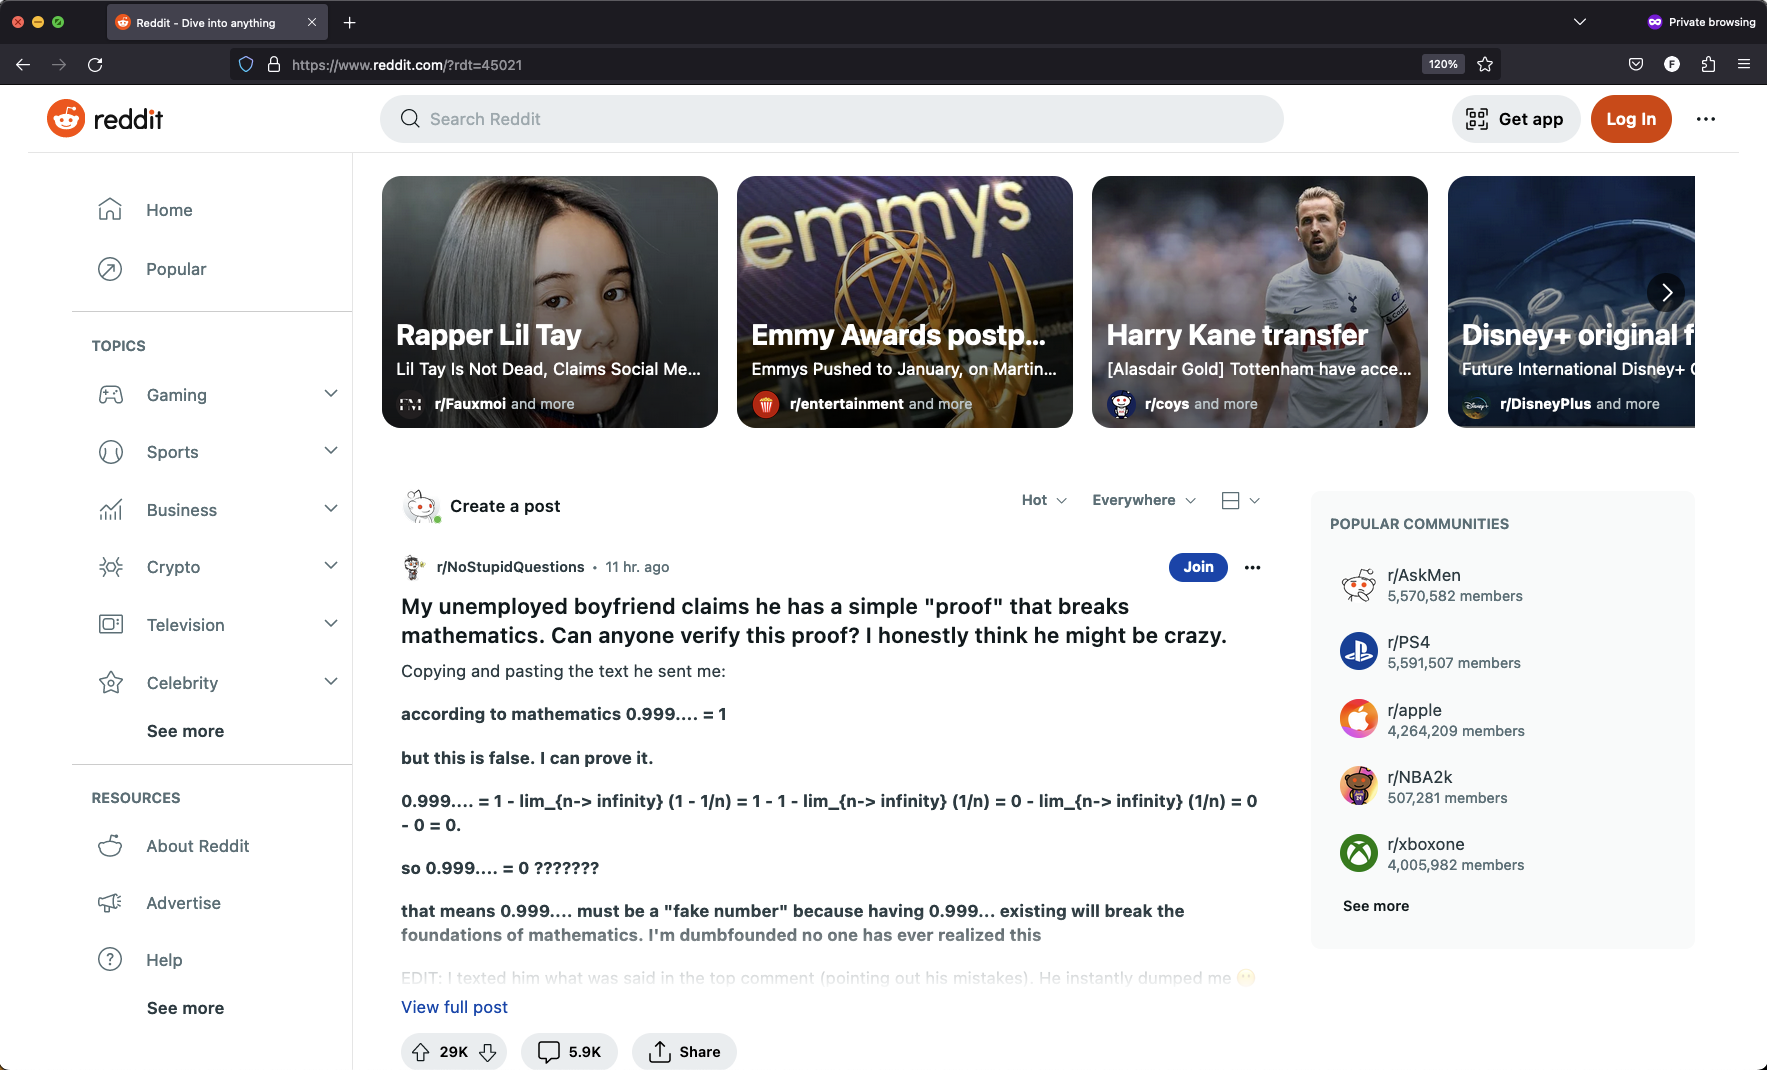Click the Popular arrow icon
Screen dimensions: 1767x1070
click(110, 269)
